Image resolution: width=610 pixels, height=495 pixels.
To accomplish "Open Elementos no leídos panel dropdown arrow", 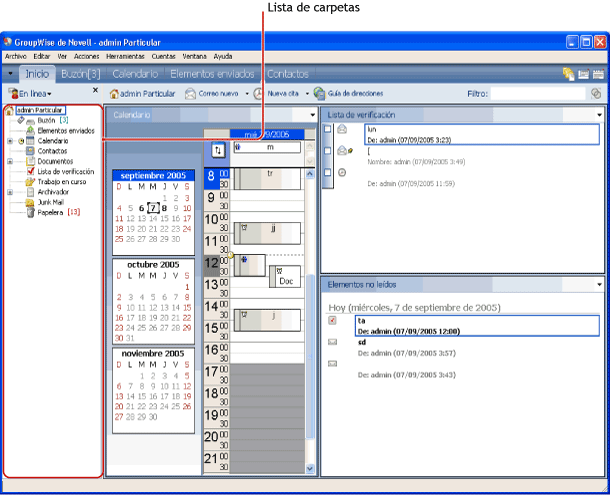I will [599, 285].
